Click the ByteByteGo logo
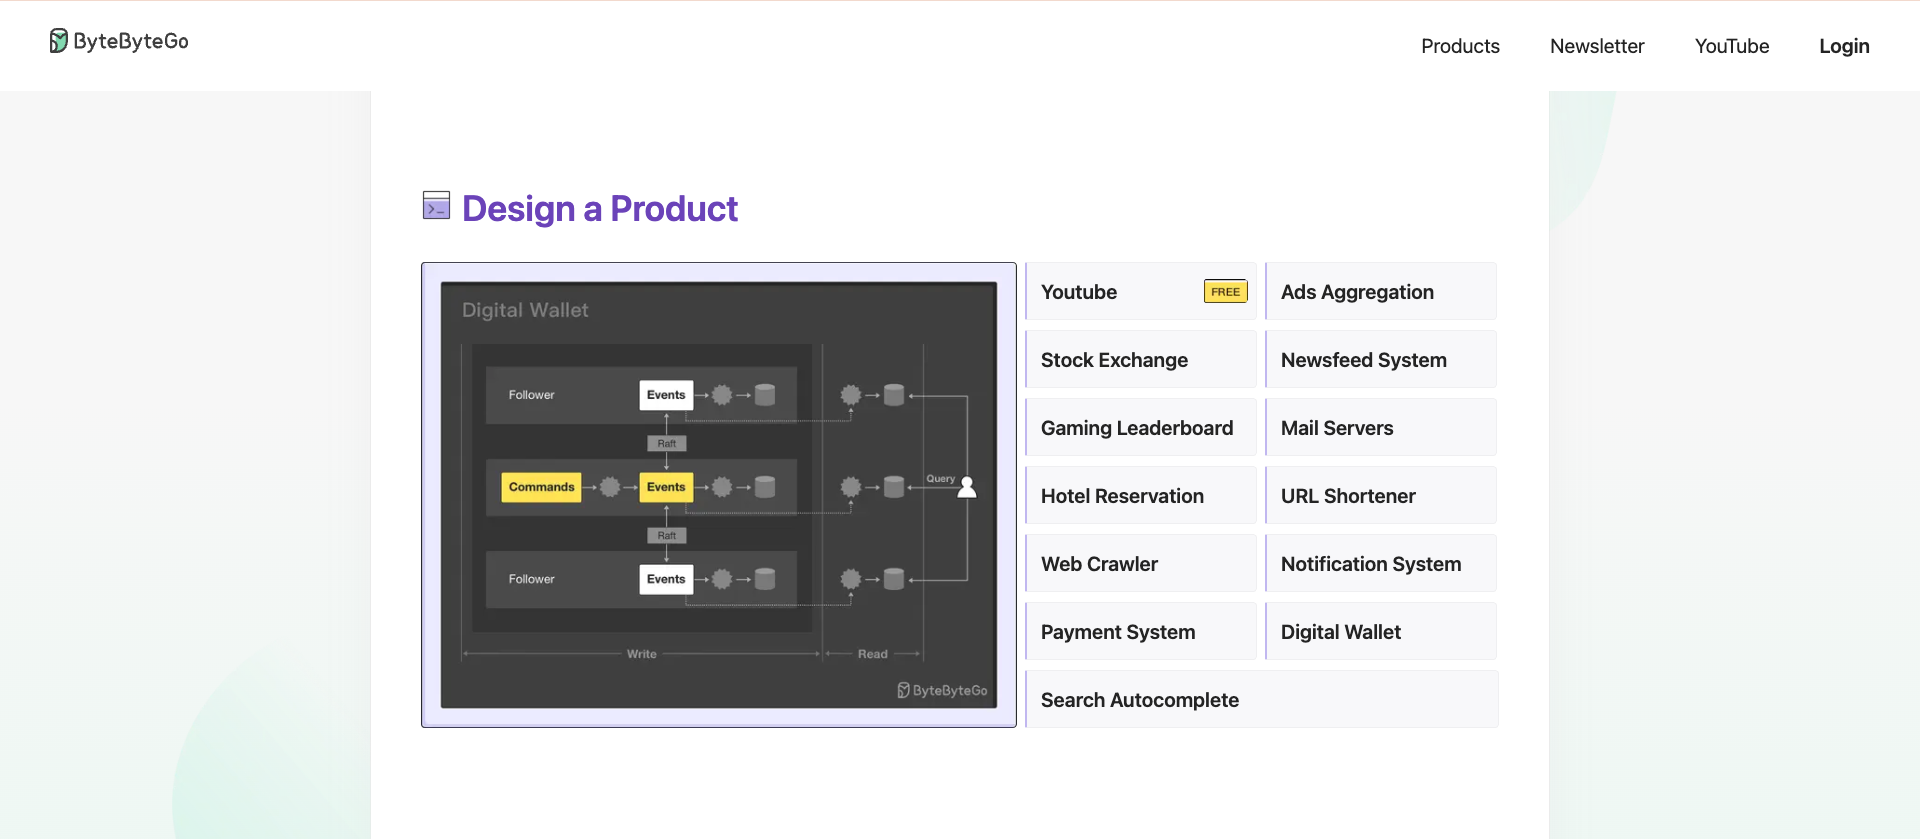 pos(119,41)
